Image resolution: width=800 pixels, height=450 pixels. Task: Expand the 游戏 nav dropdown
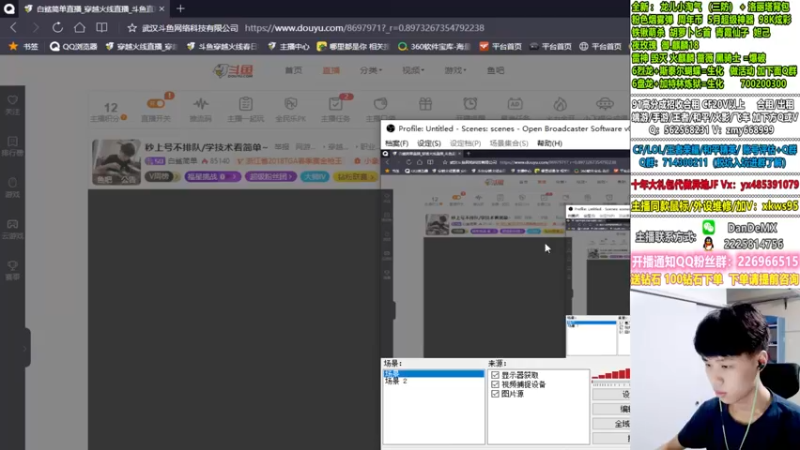[456, 70]
